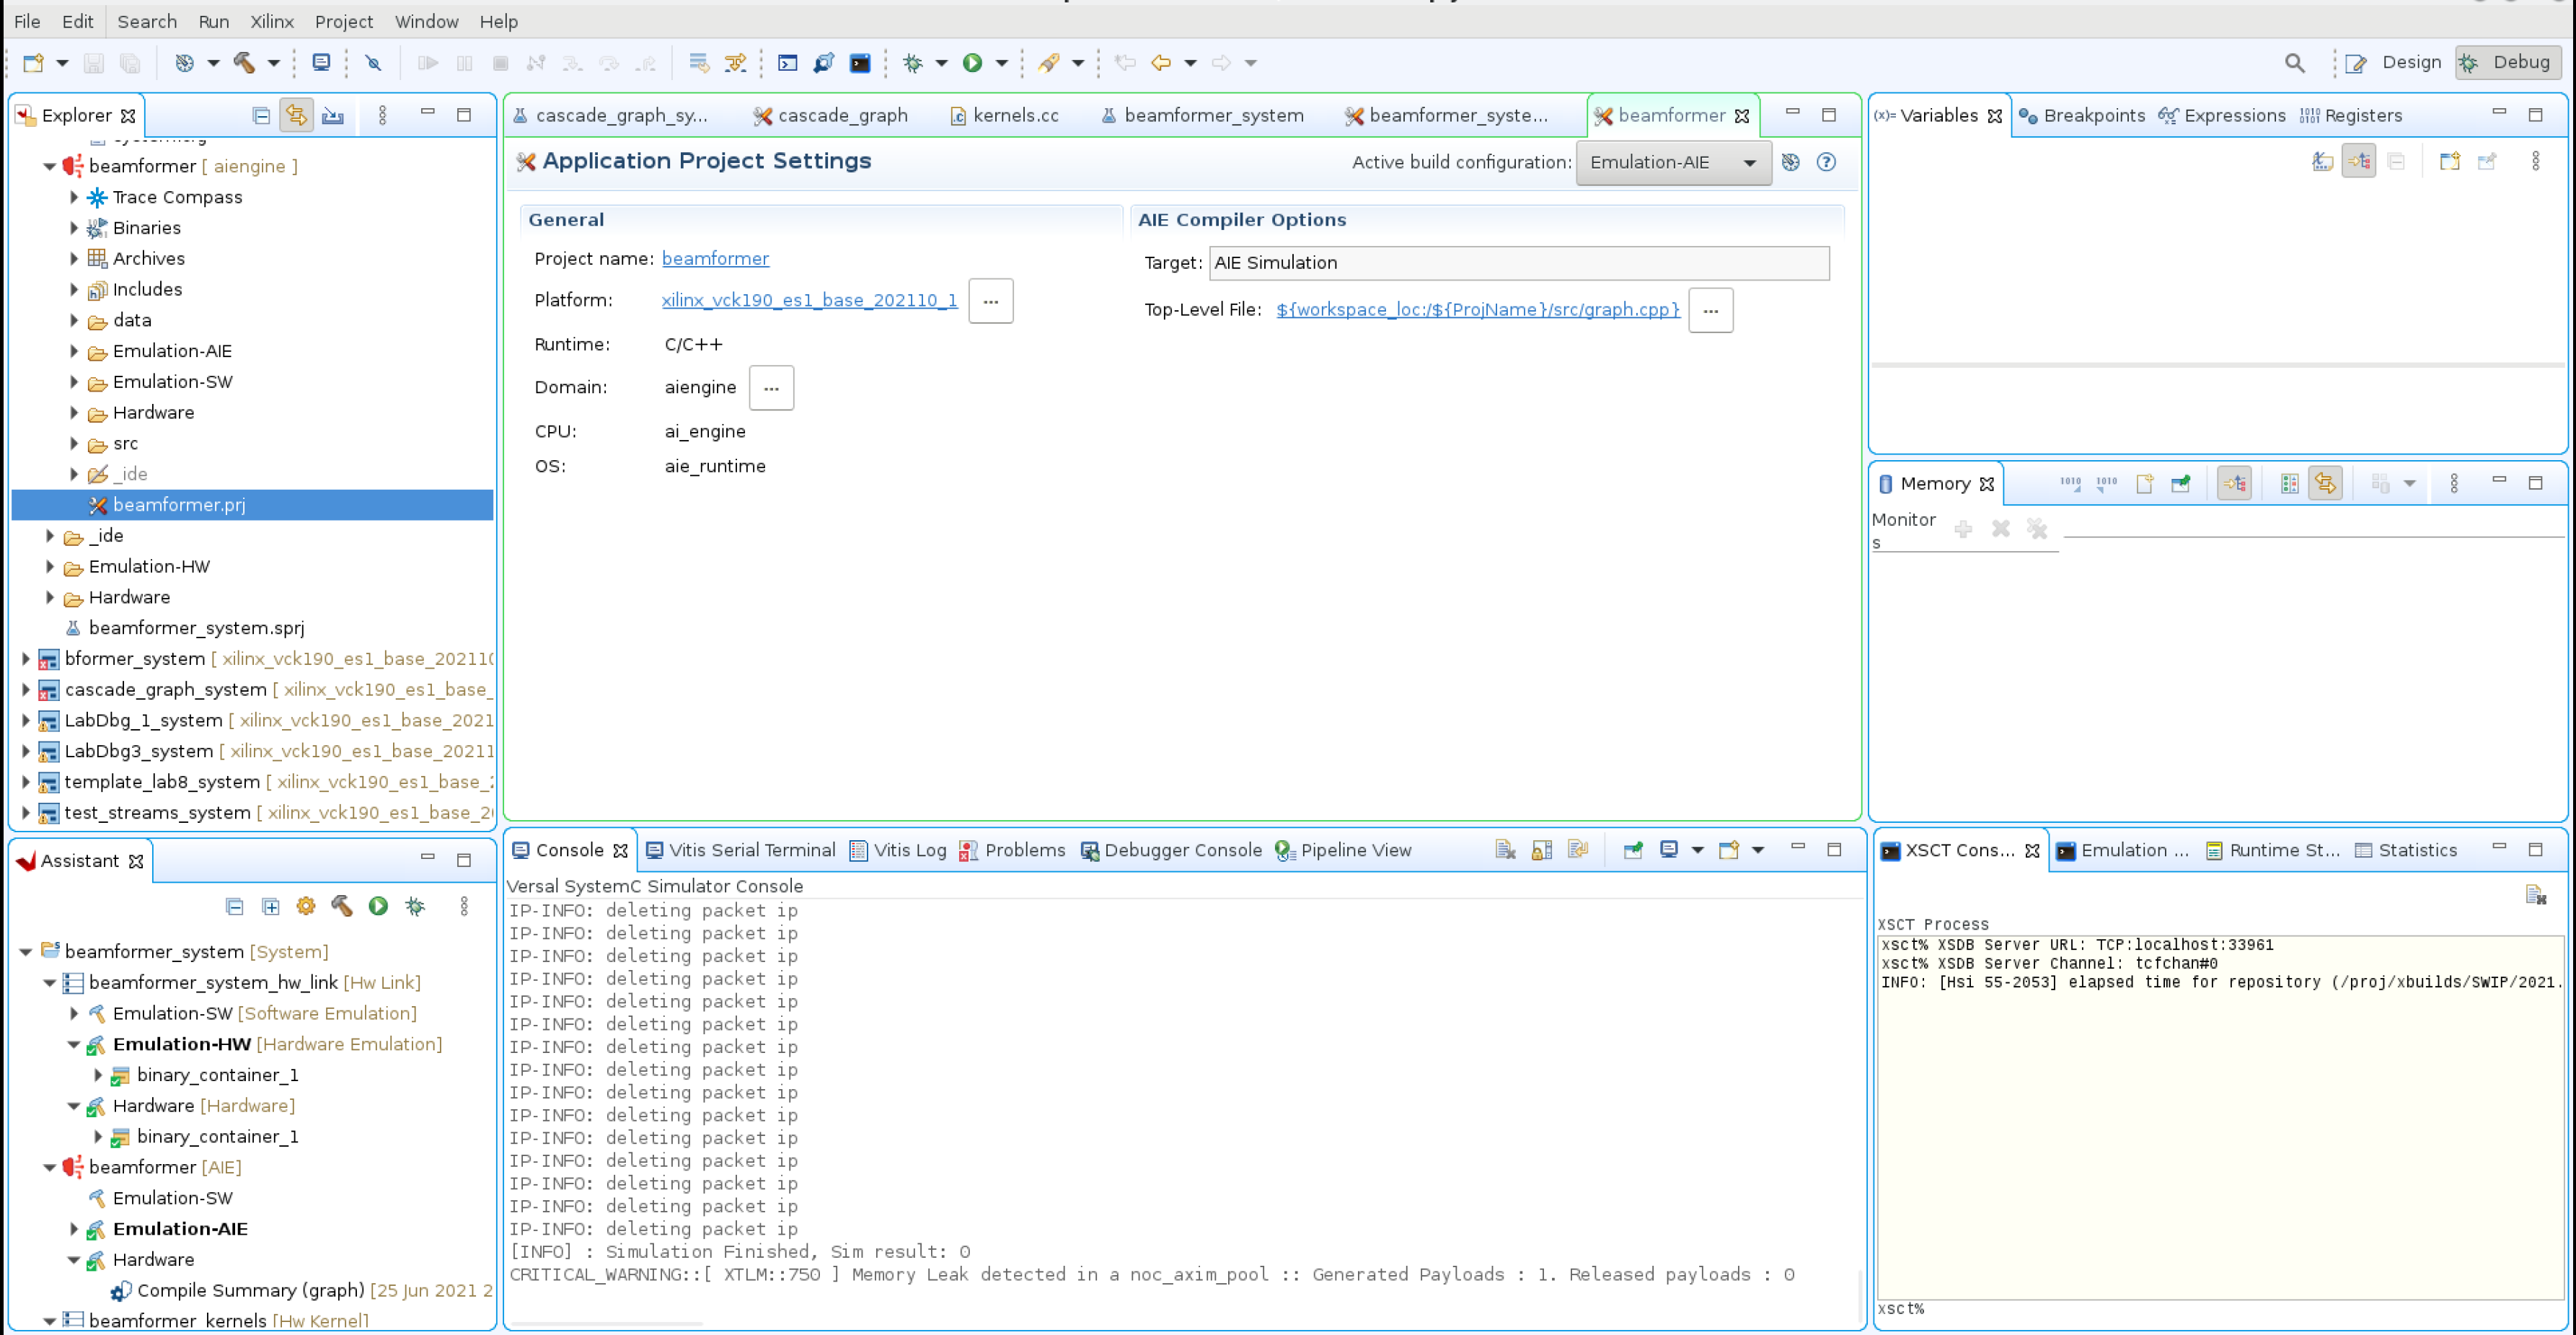Screen dimensions: 2576x1335
Task: Collapse Emulation-HW node in Assistant
Action: pos(74,1044)
